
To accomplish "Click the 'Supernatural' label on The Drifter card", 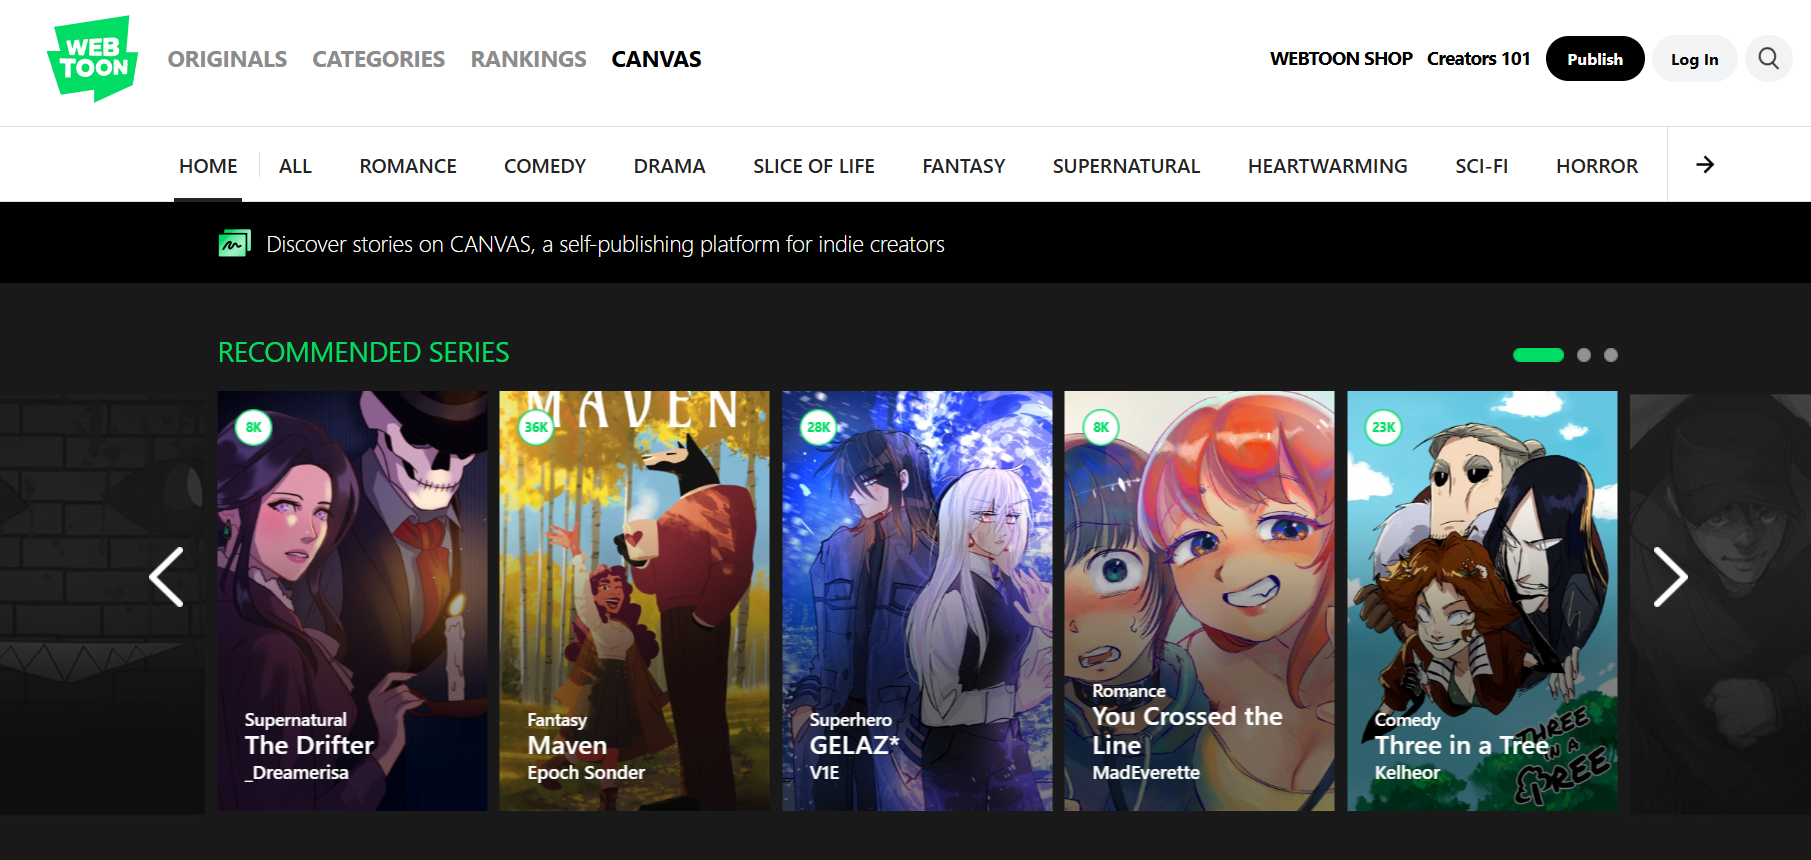I will [x=296, y=720].
